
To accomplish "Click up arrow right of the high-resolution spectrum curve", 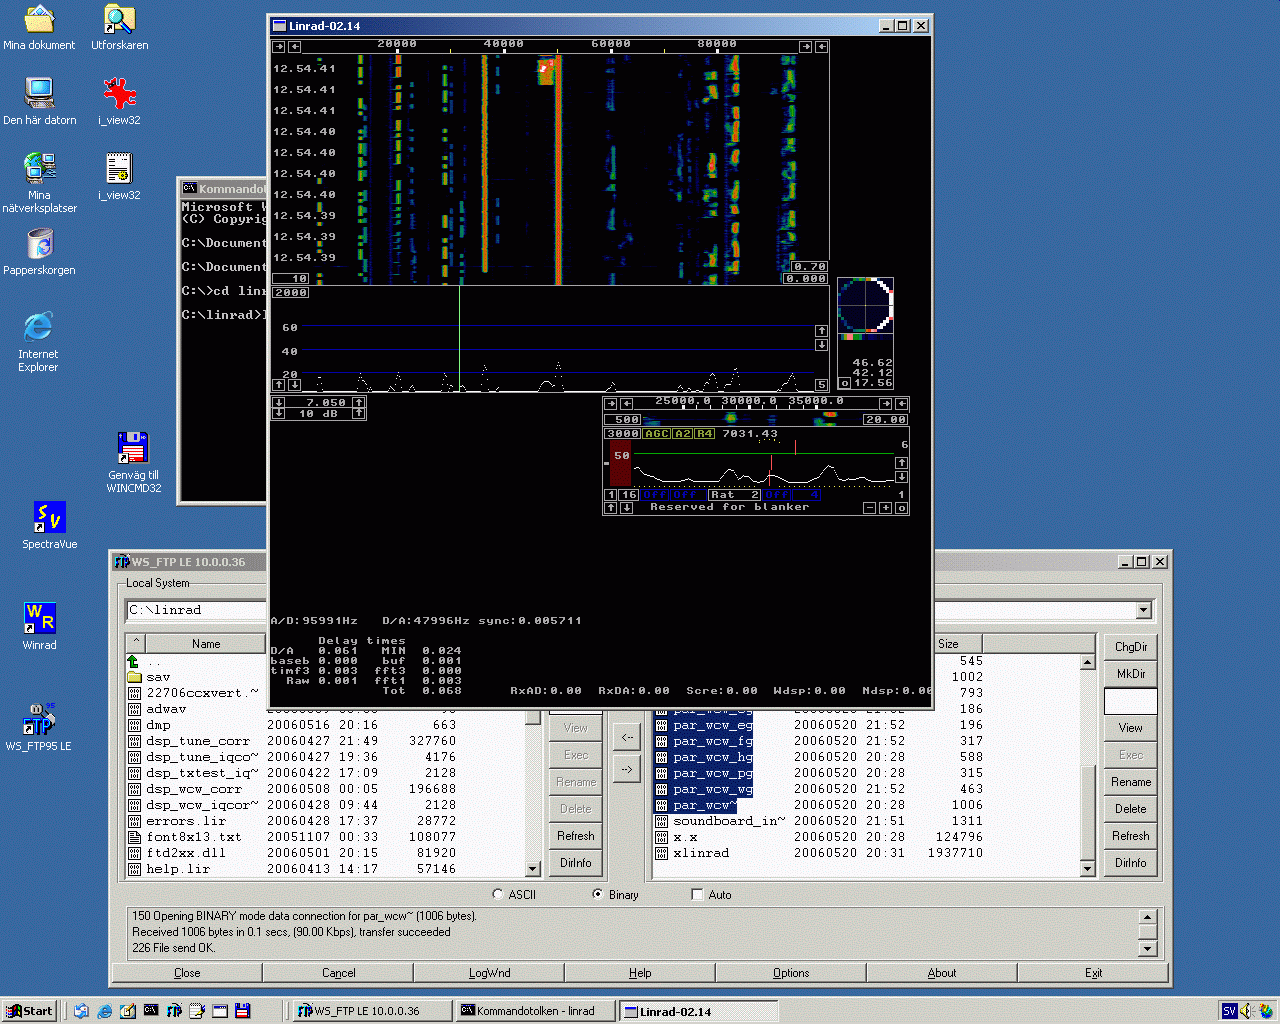I will pos(901,462).
